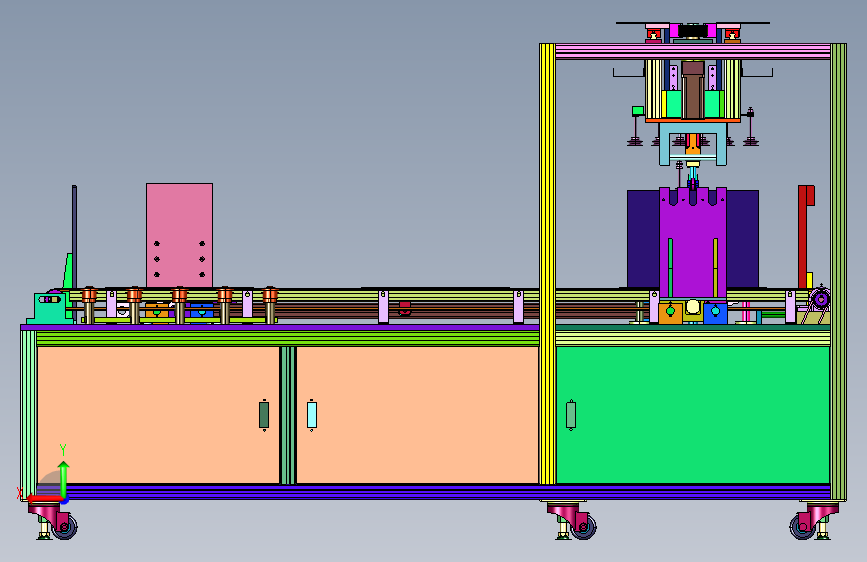Pick the middle orange cabinet door panel
867x562 pixels.
(417, 415)
